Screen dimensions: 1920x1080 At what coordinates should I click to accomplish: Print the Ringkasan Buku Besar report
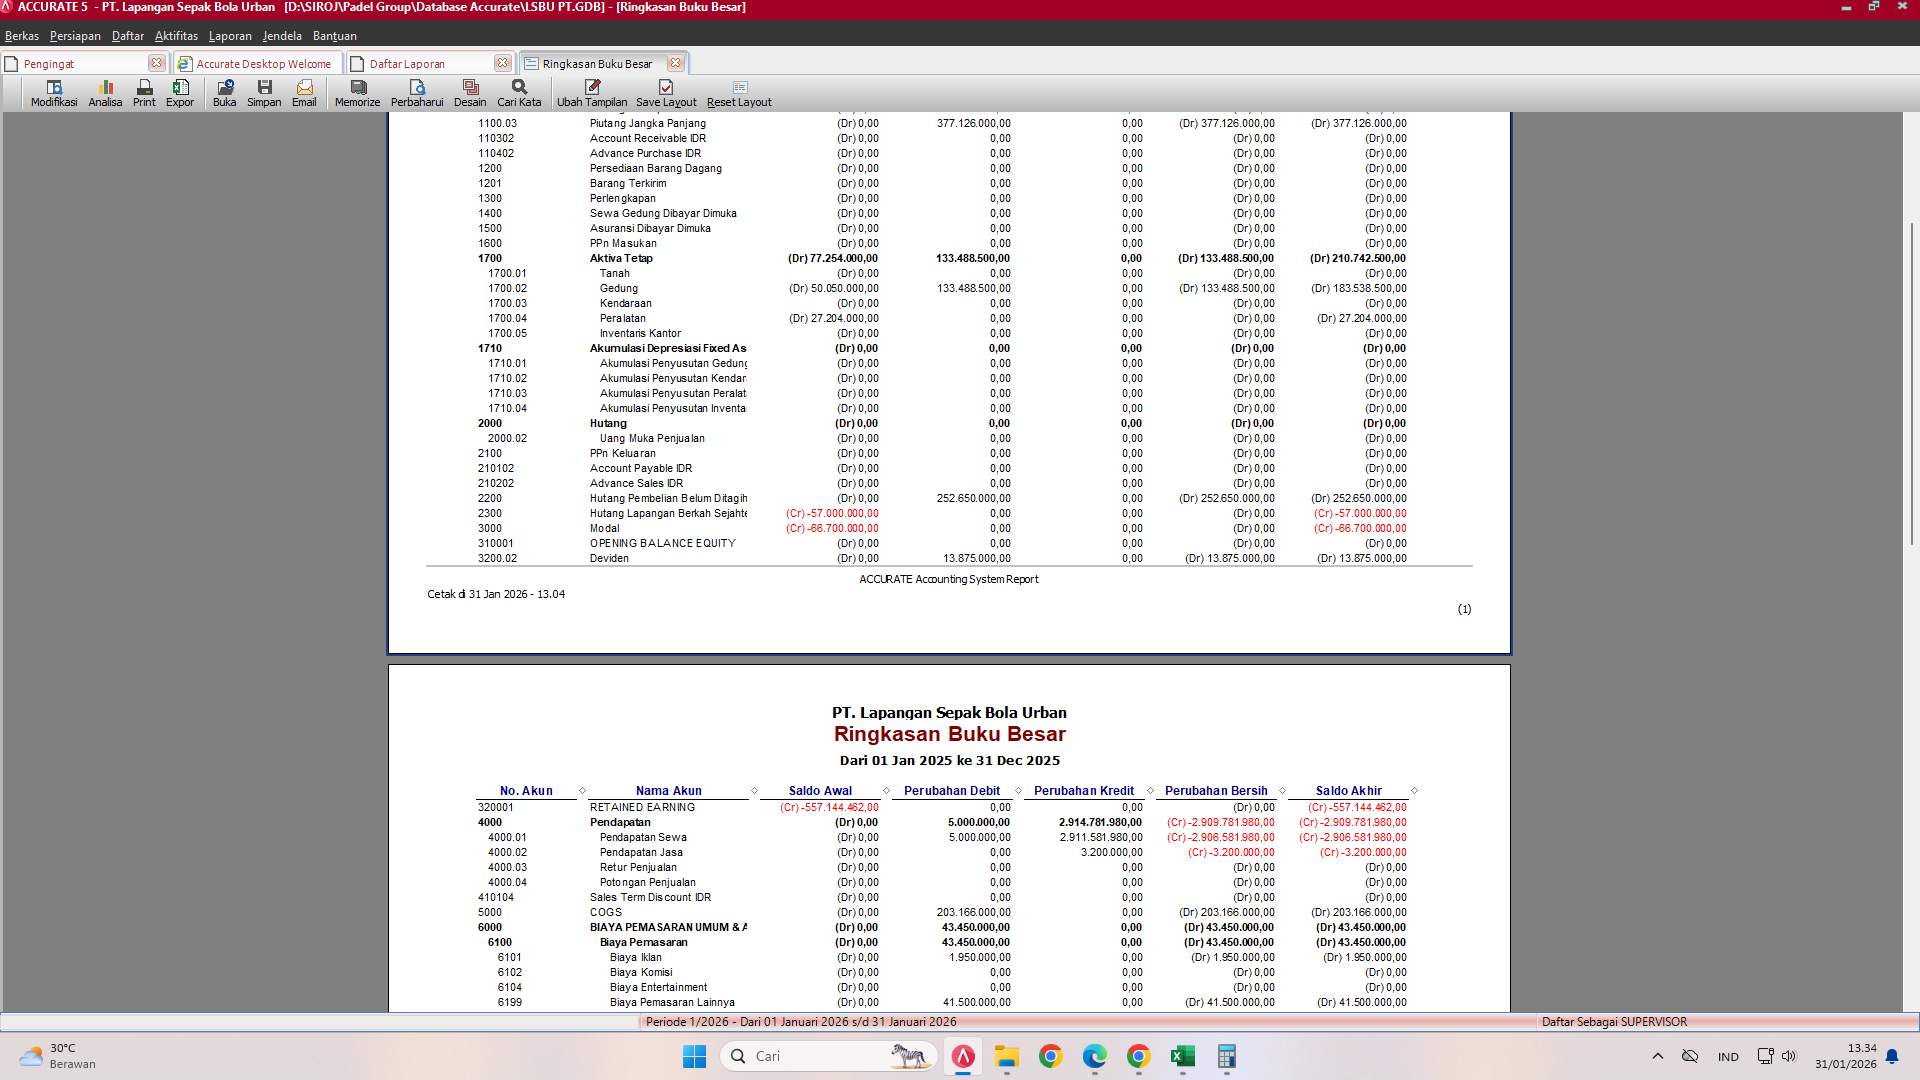click(143, 92)
